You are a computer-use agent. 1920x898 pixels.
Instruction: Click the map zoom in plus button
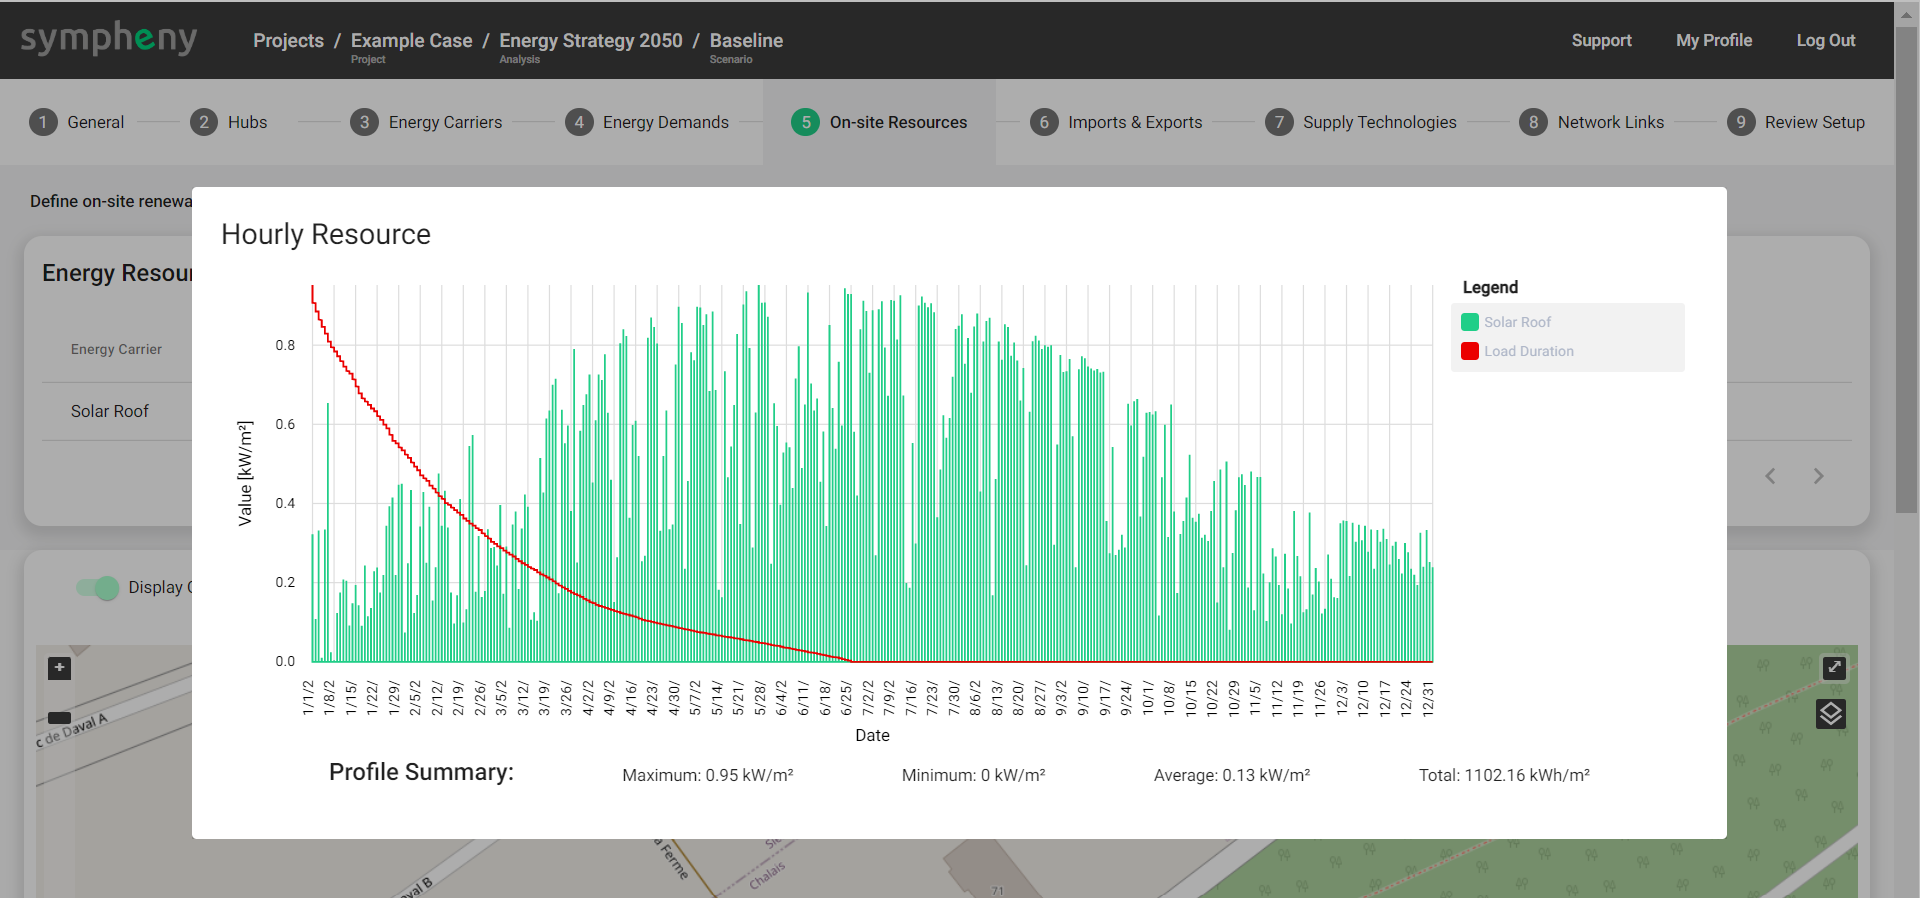tap(59, 668)
